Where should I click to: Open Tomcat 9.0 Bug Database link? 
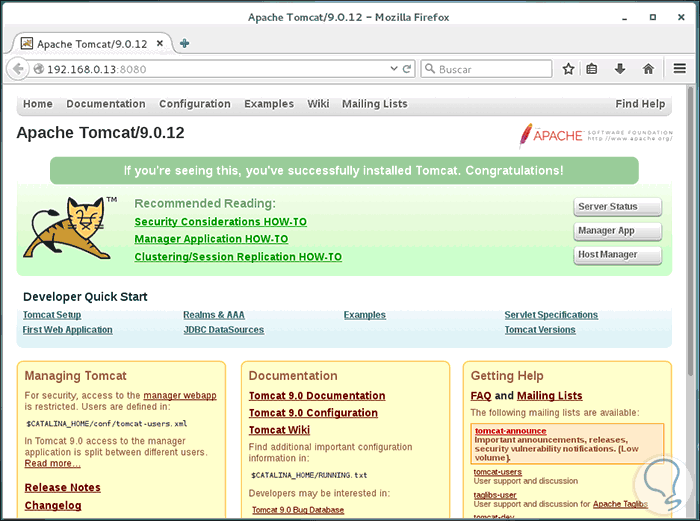pos(298,510)
